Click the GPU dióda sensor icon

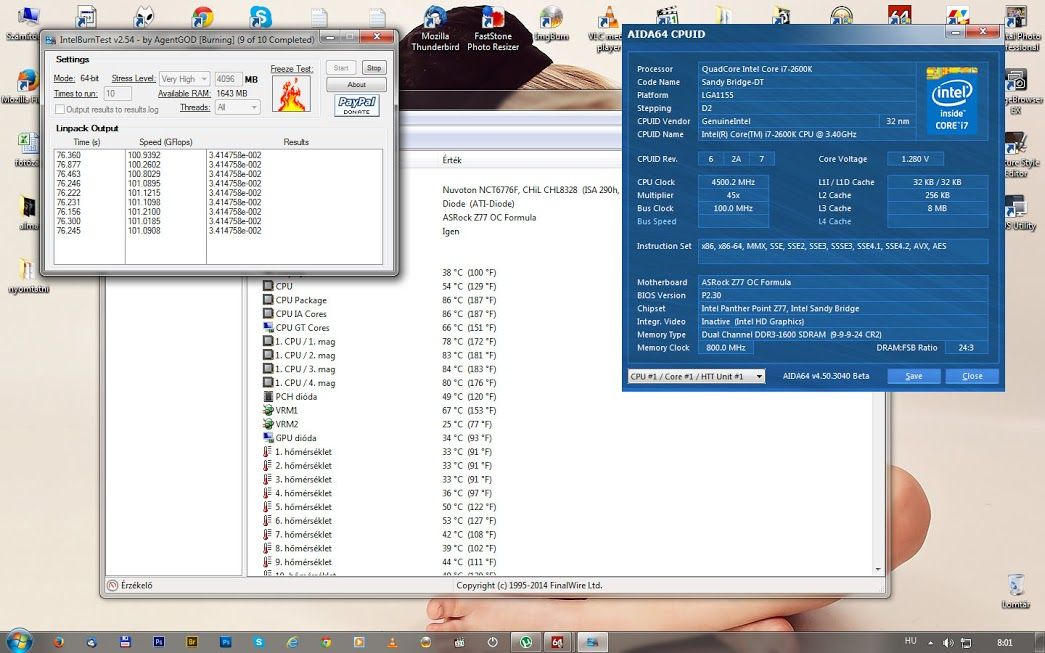point(268,438)
